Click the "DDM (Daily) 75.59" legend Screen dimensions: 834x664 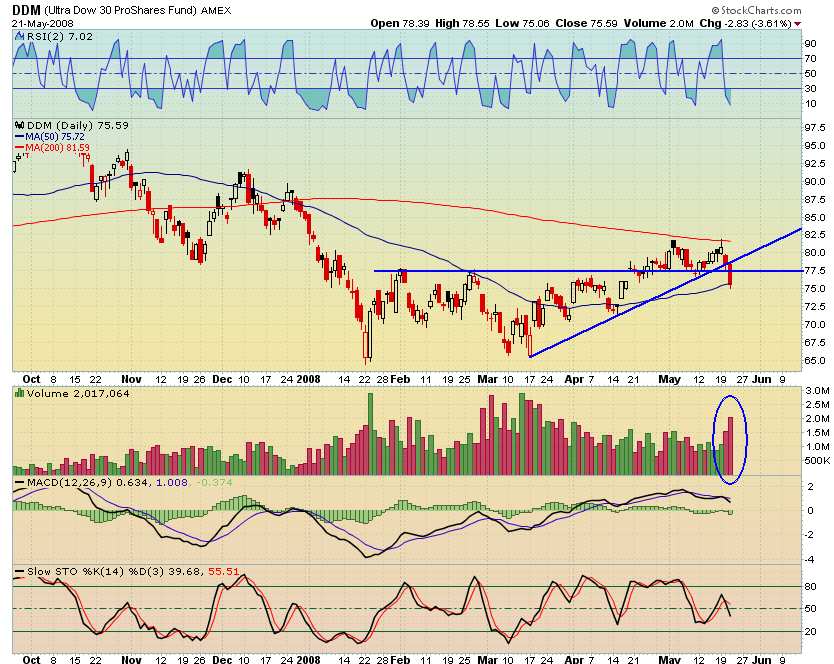coord(78,126)
